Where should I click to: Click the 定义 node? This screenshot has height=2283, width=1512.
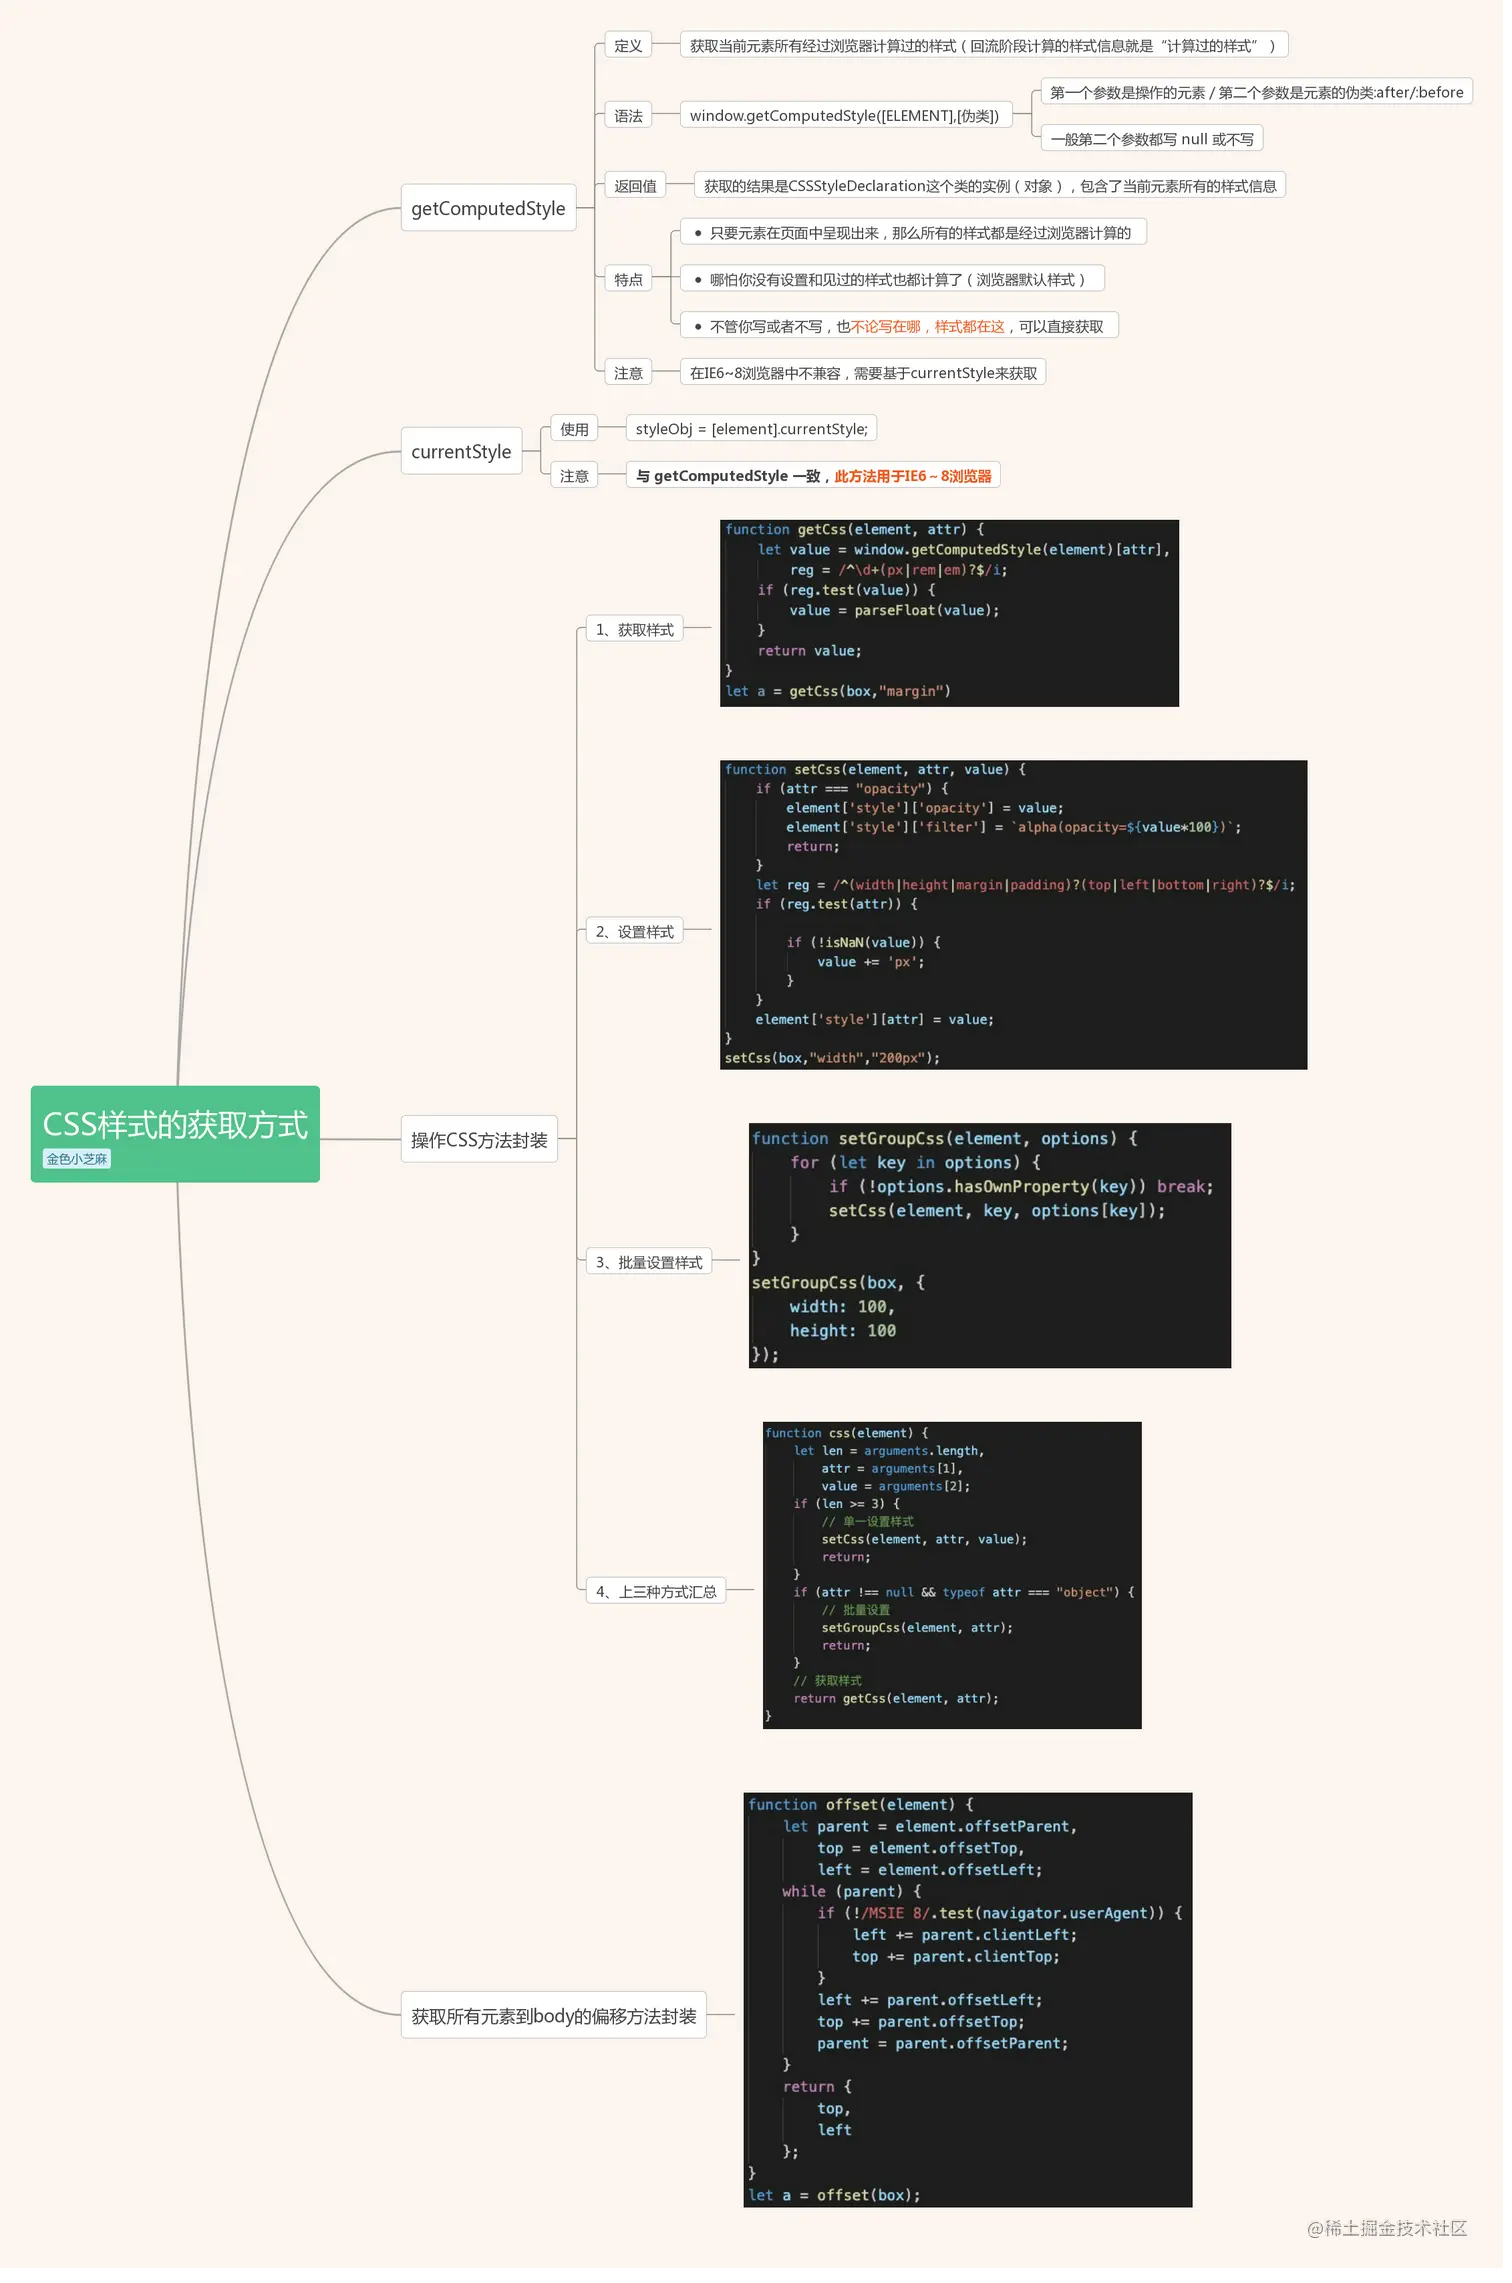coord(632,46)
